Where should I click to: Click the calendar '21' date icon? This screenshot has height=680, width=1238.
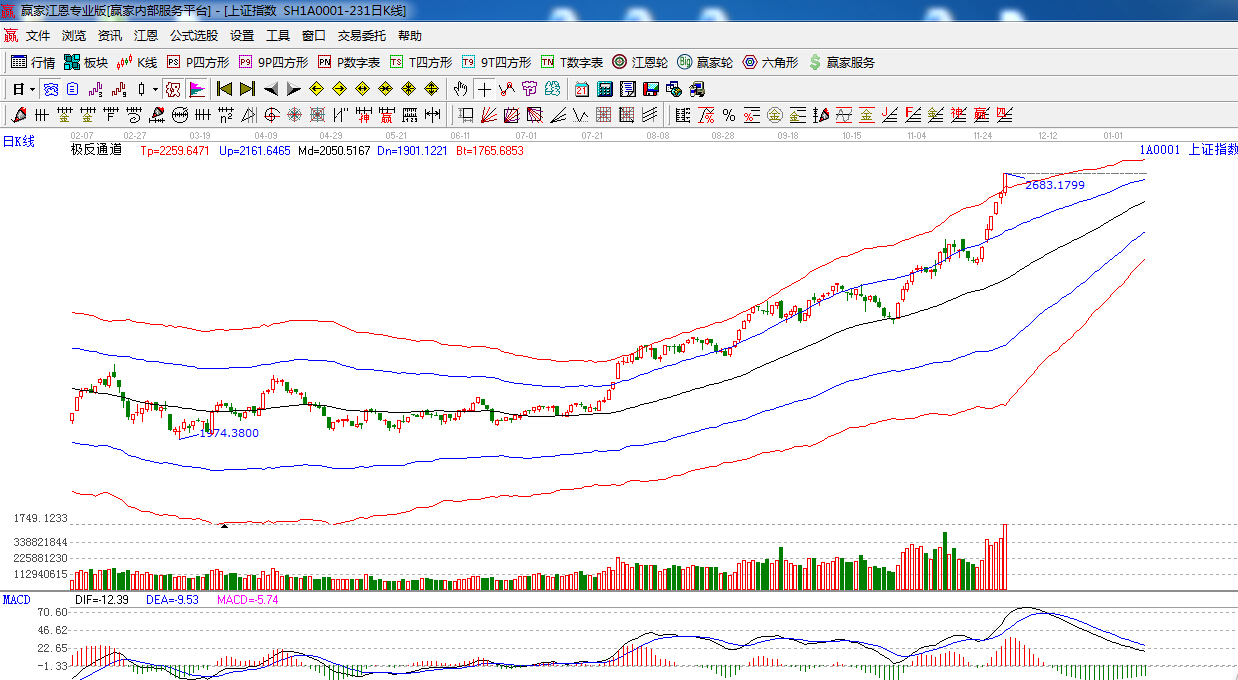581,89
